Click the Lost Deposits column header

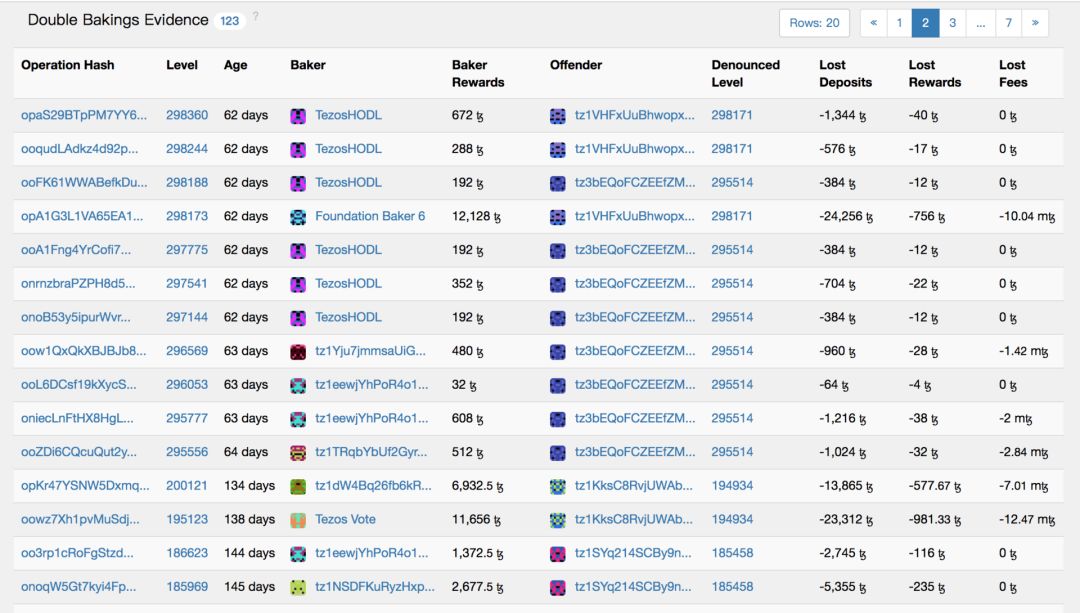tap(845, 74)
